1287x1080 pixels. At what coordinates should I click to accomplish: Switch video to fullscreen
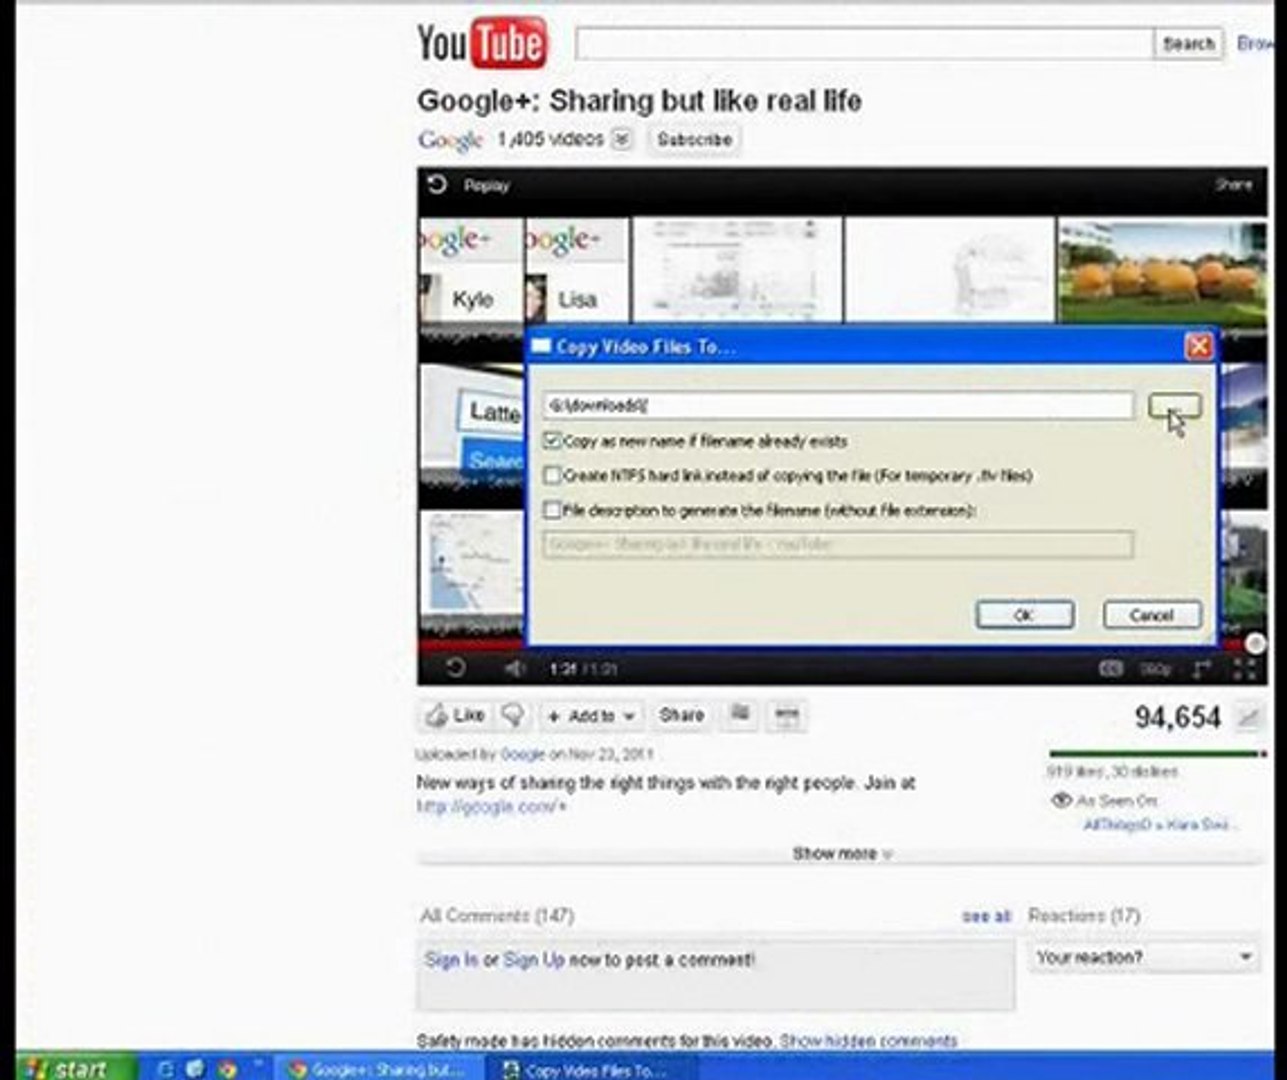click(1244, 668)
